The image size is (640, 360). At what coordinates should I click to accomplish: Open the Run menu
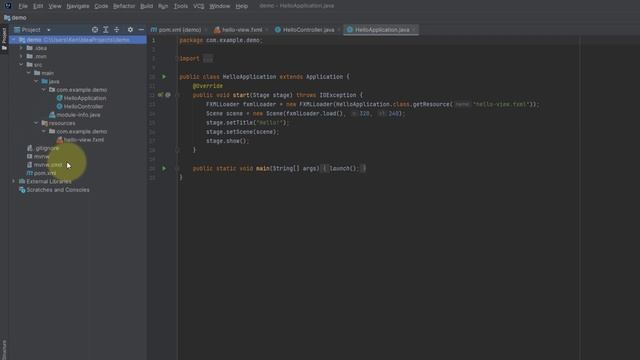(163, 6)
